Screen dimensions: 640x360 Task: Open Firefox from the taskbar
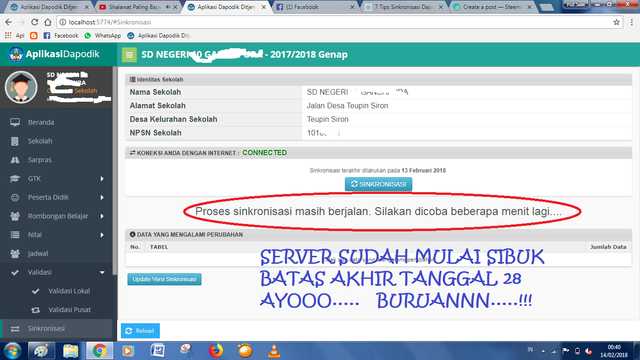click(216, 351)
